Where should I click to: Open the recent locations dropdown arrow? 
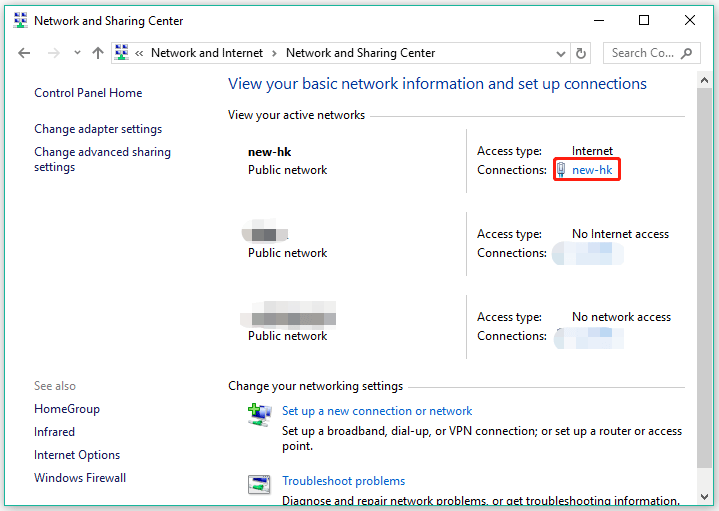point(77,53)
